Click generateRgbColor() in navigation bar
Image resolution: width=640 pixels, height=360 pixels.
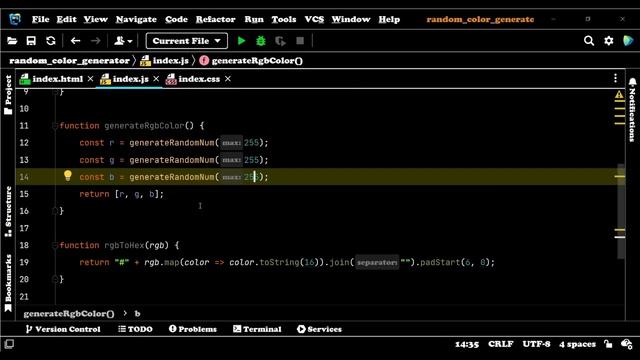(251, 61)
